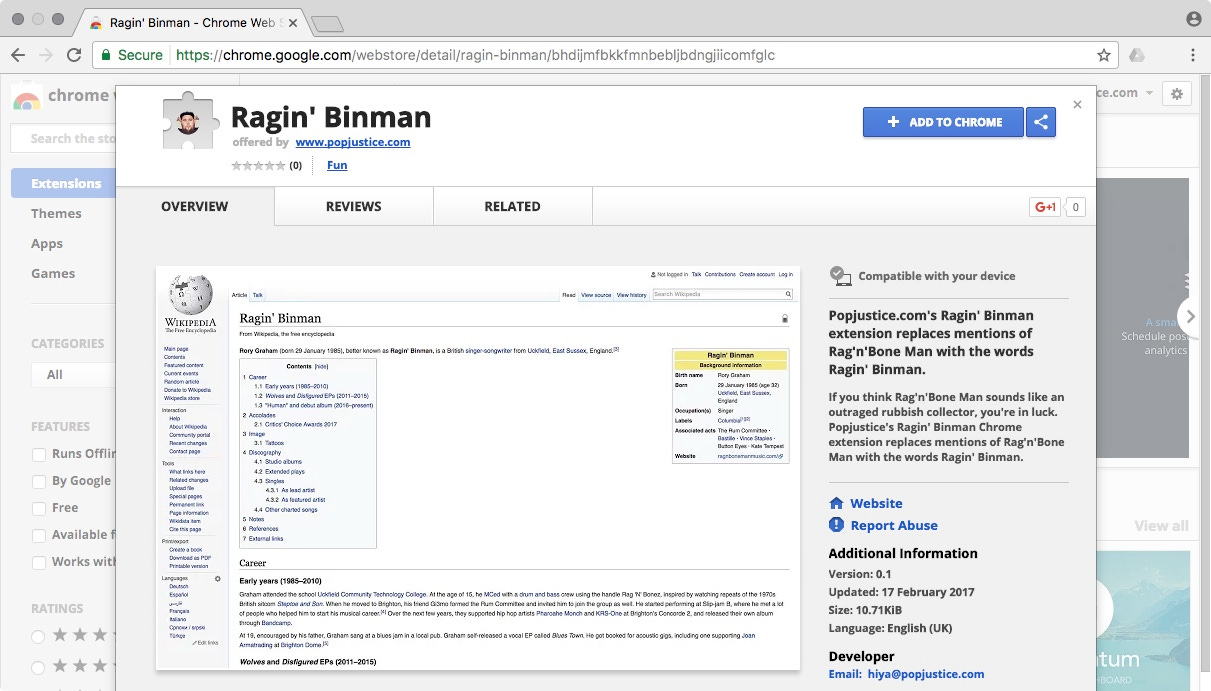Select Games in the sidebar
Viewport: 1211px width, 691px height.
point(53,273)
